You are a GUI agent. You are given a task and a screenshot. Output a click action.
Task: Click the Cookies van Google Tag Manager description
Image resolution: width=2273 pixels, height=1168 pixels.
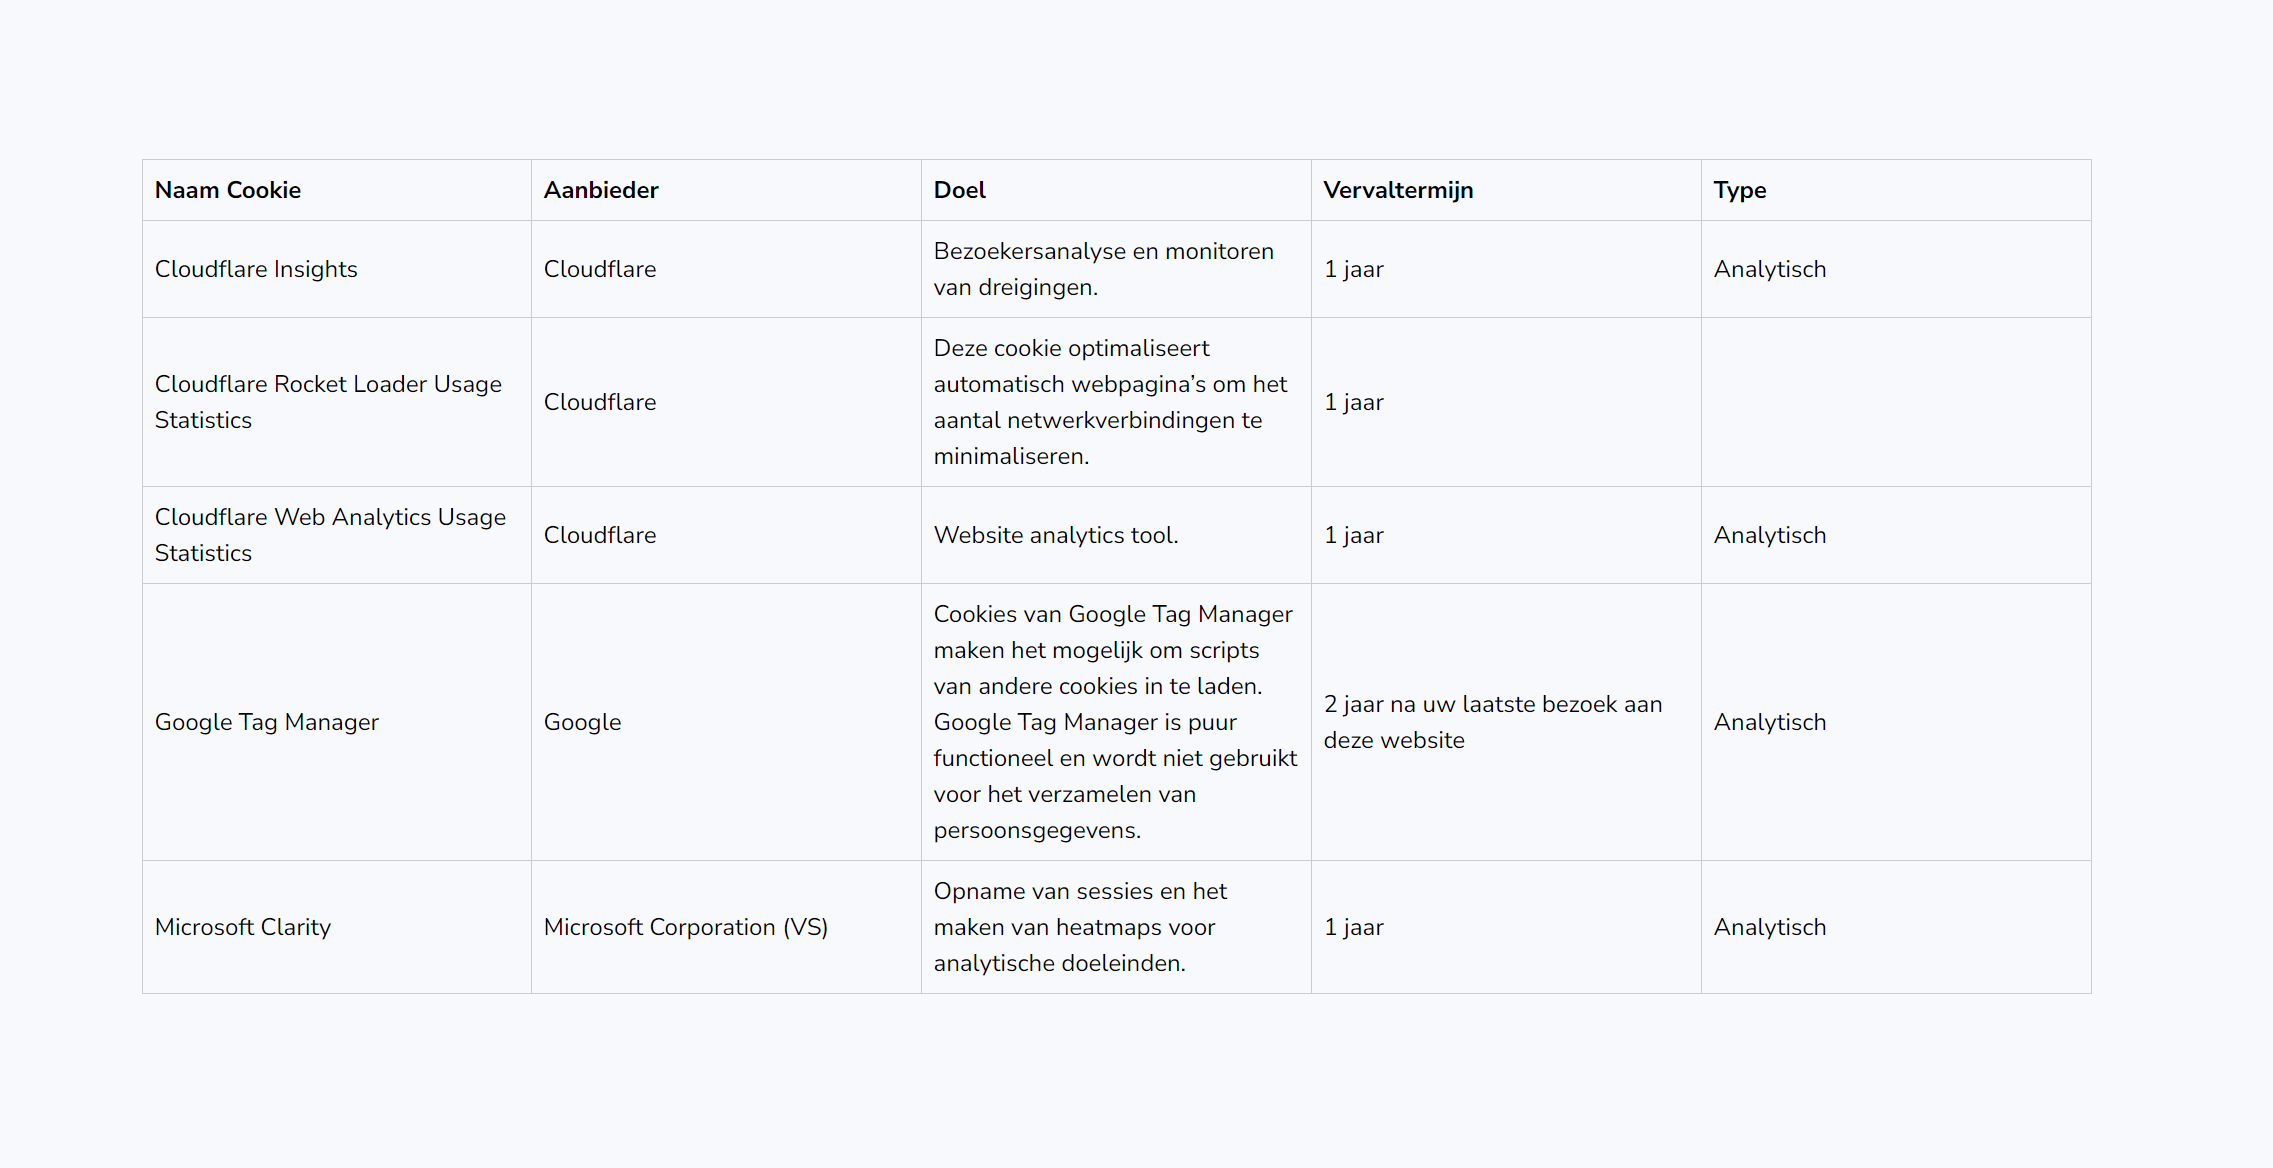(1116, 722)
